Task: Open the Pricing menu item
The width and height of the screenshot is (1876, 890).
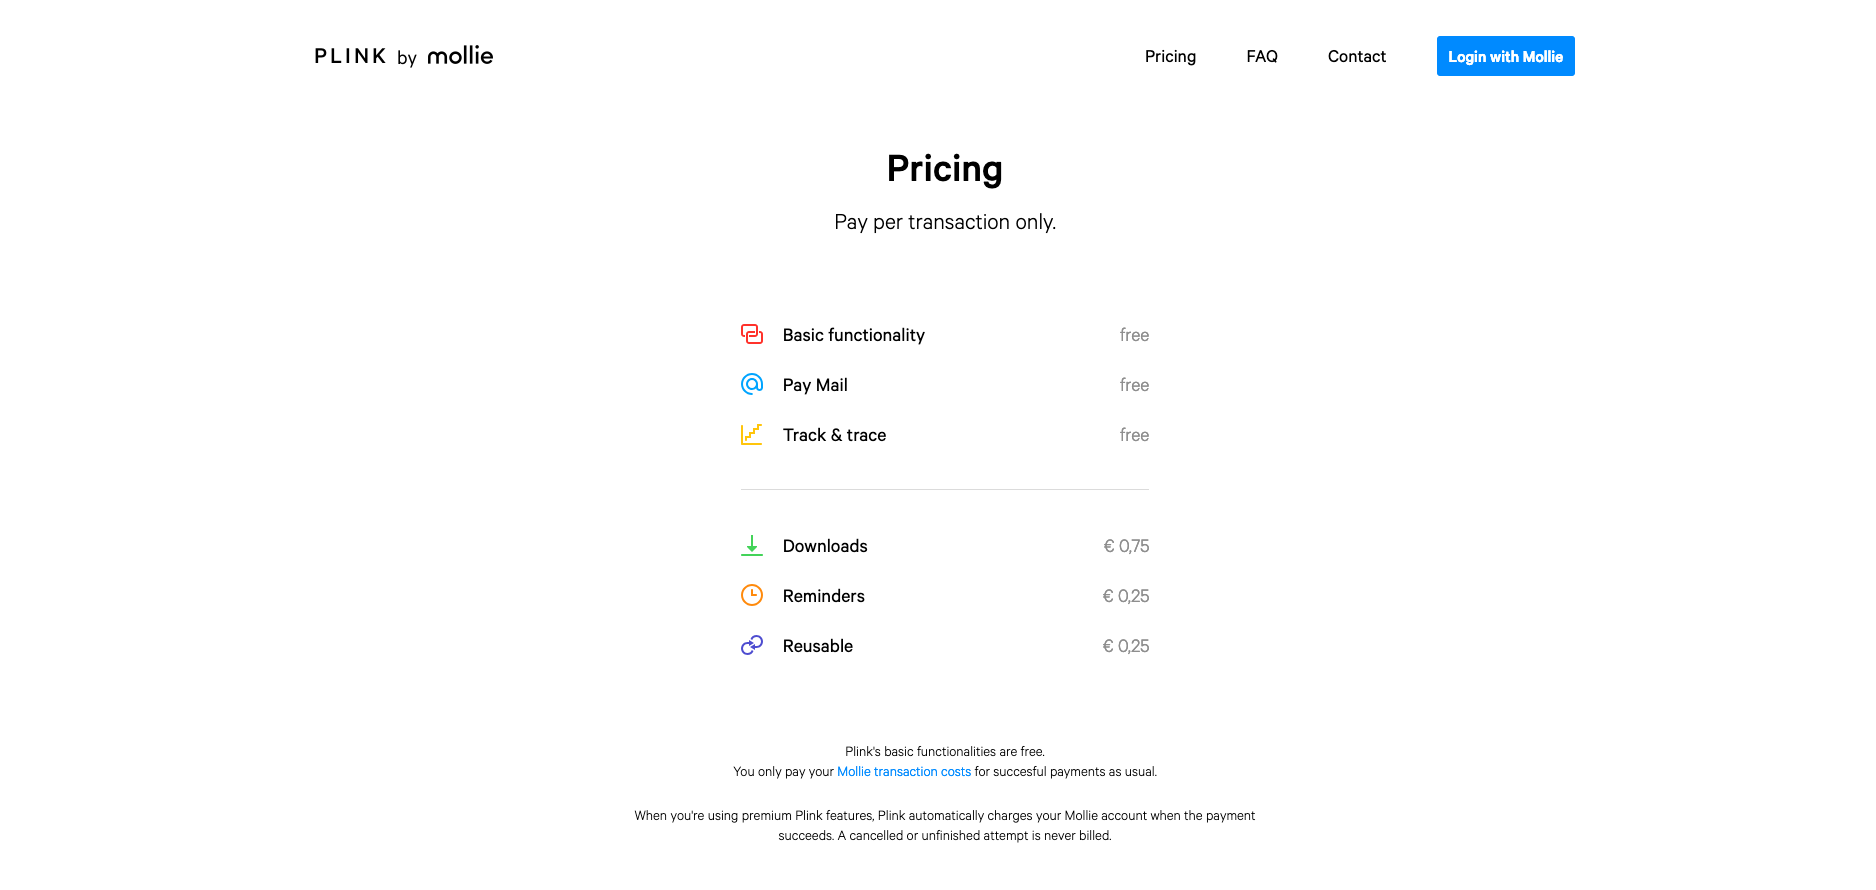Action: (x=1170, y=56)
